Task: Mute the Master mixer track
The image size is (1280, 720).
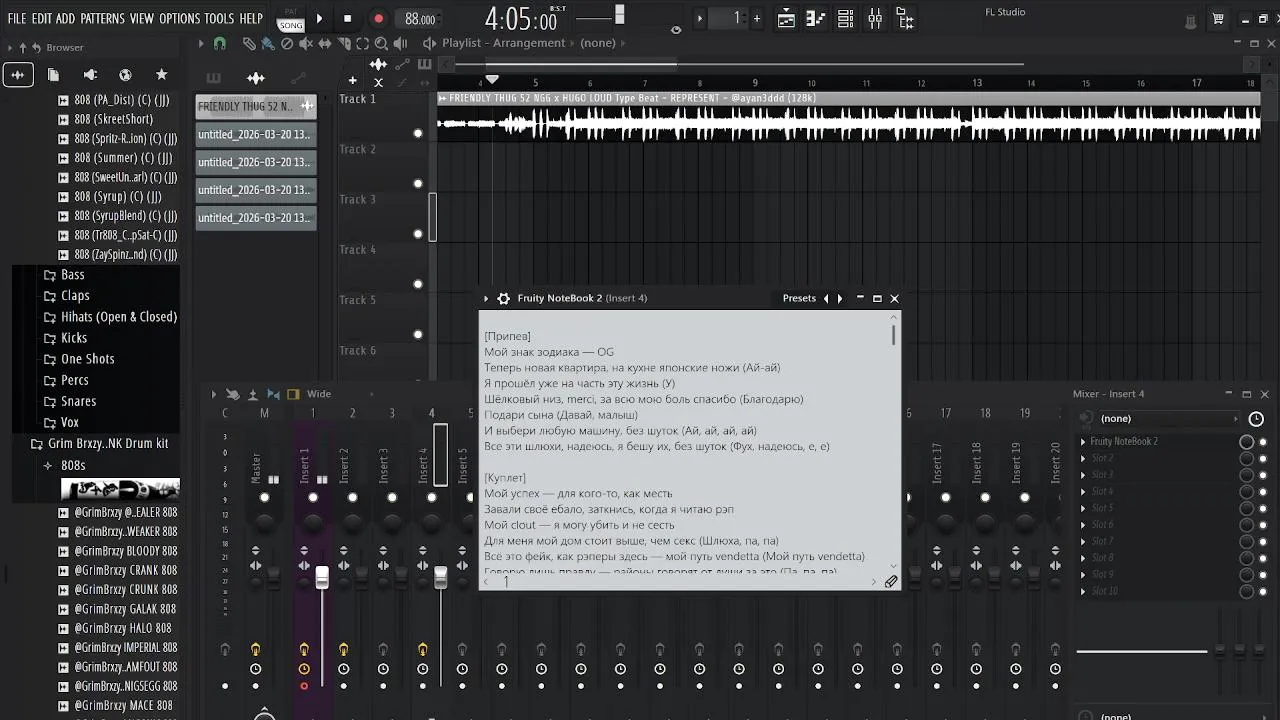Action: click(x=264, y=497)
